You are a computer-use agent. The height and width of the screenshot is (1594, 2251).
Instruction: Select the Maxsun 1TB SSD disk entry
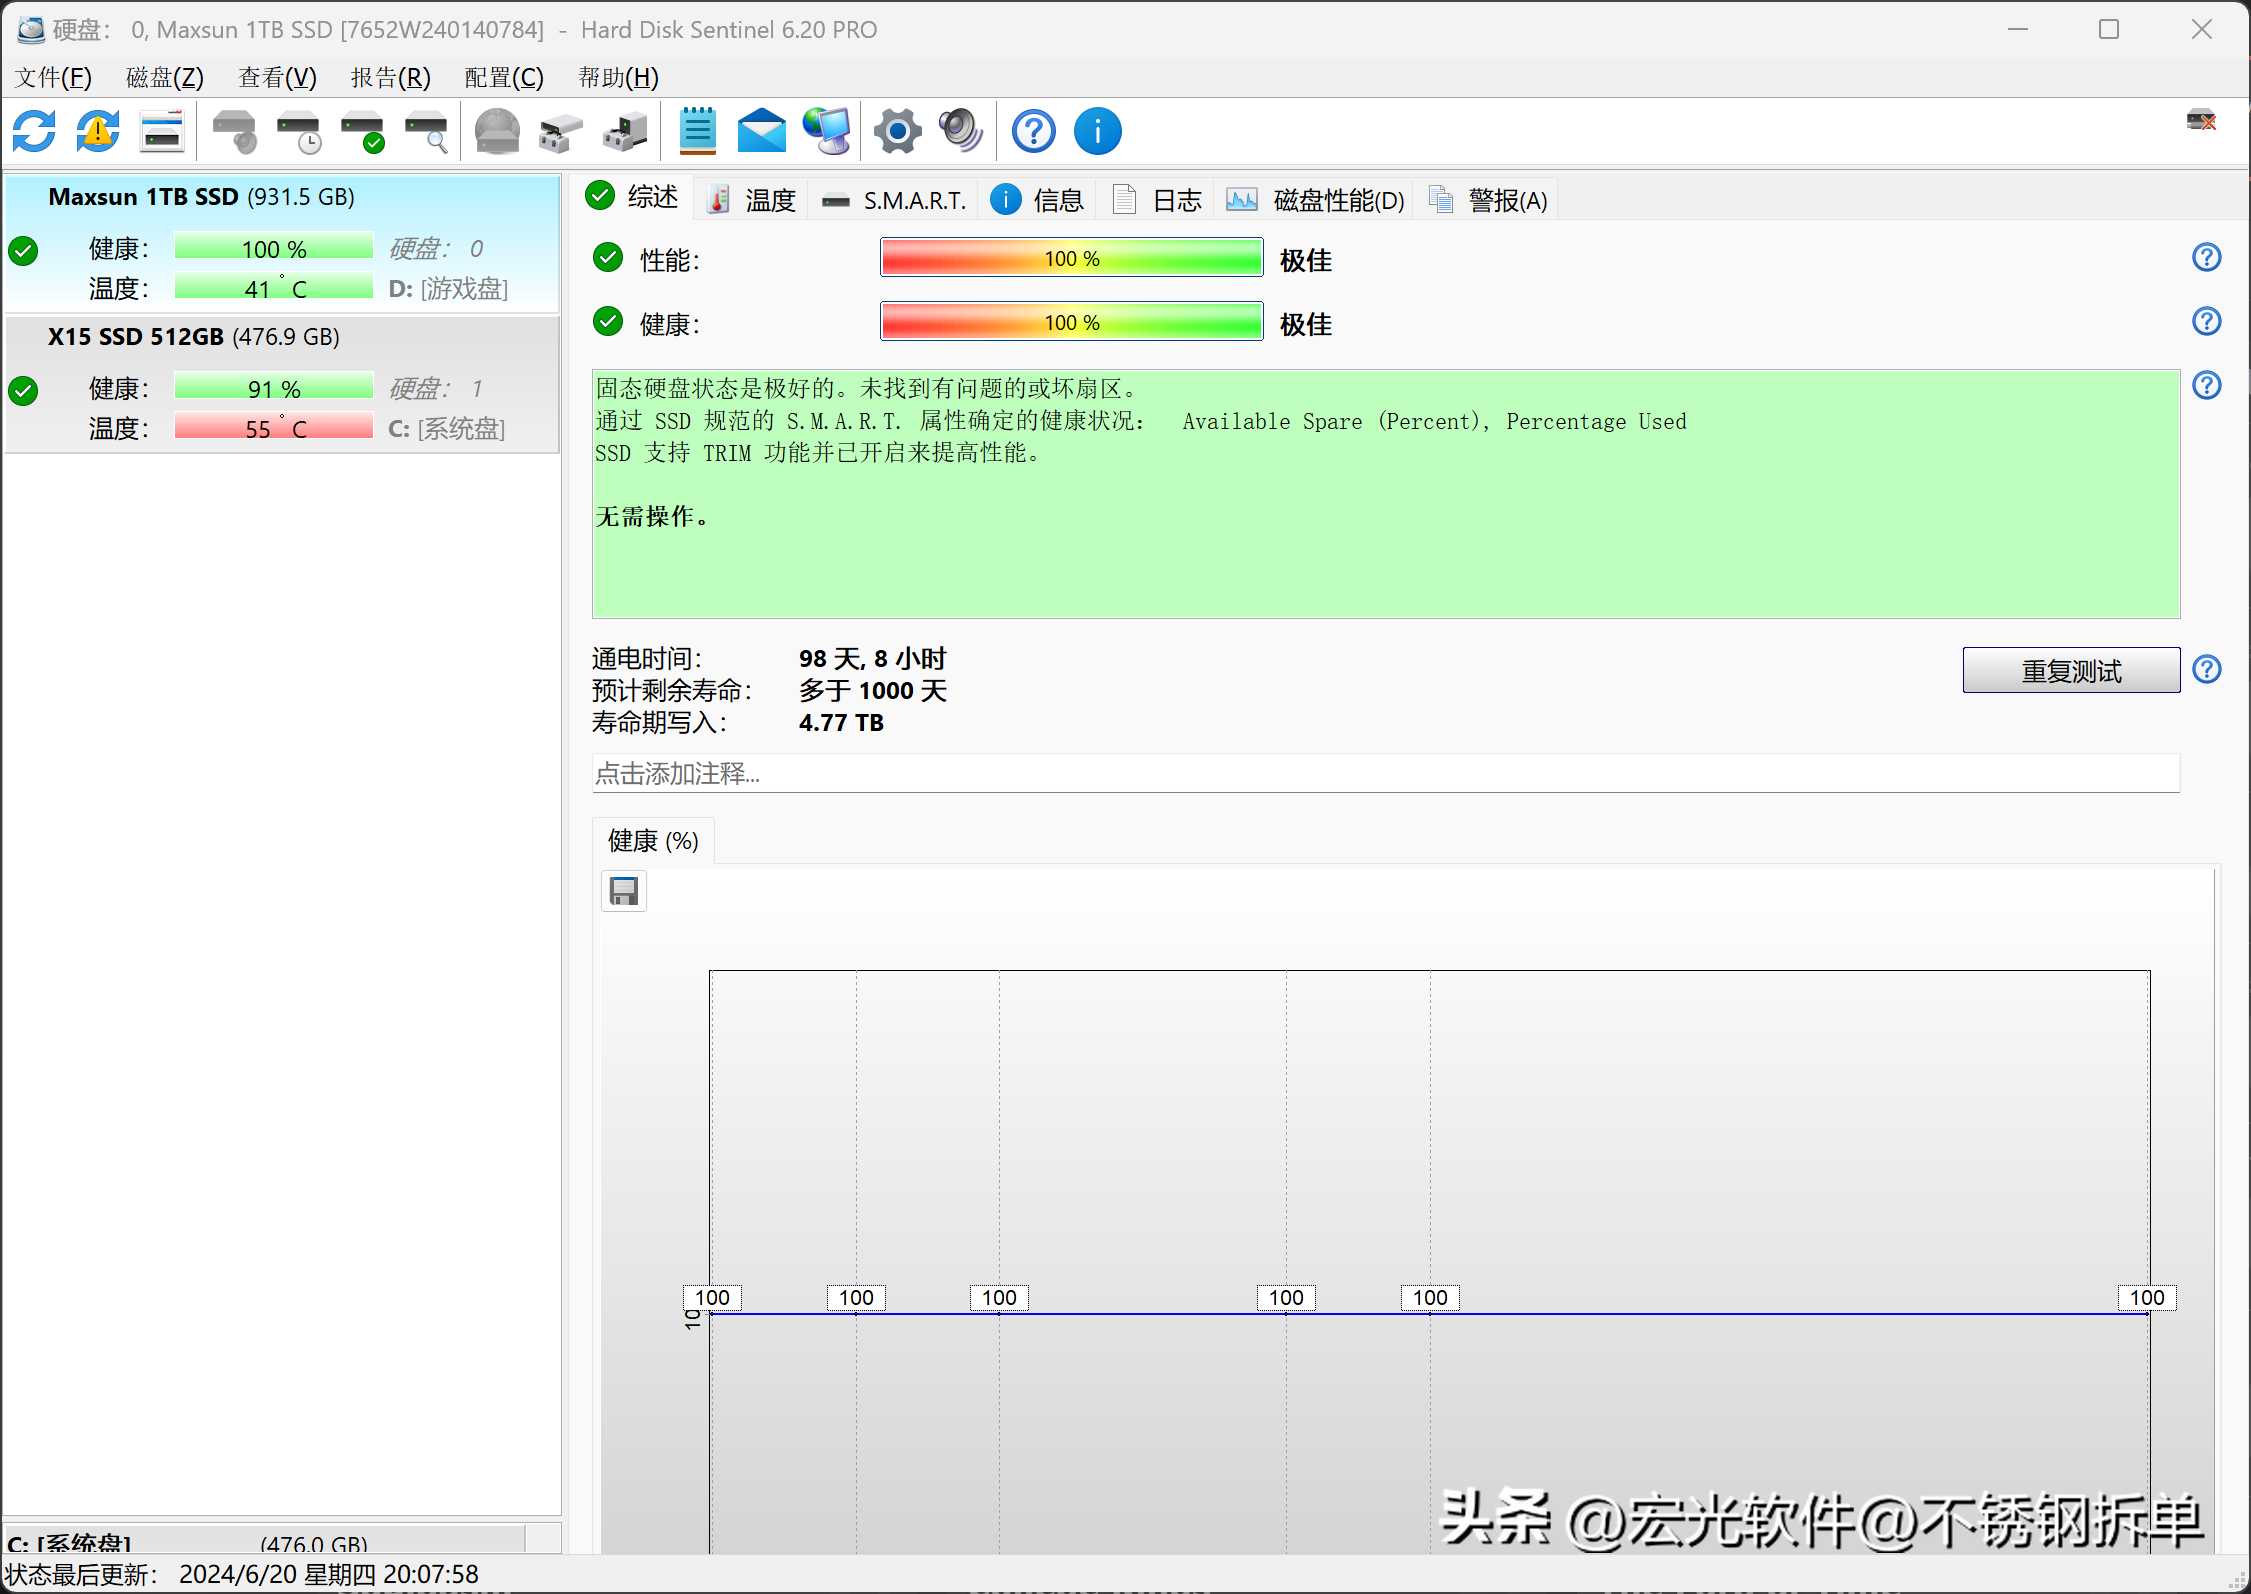282,243
